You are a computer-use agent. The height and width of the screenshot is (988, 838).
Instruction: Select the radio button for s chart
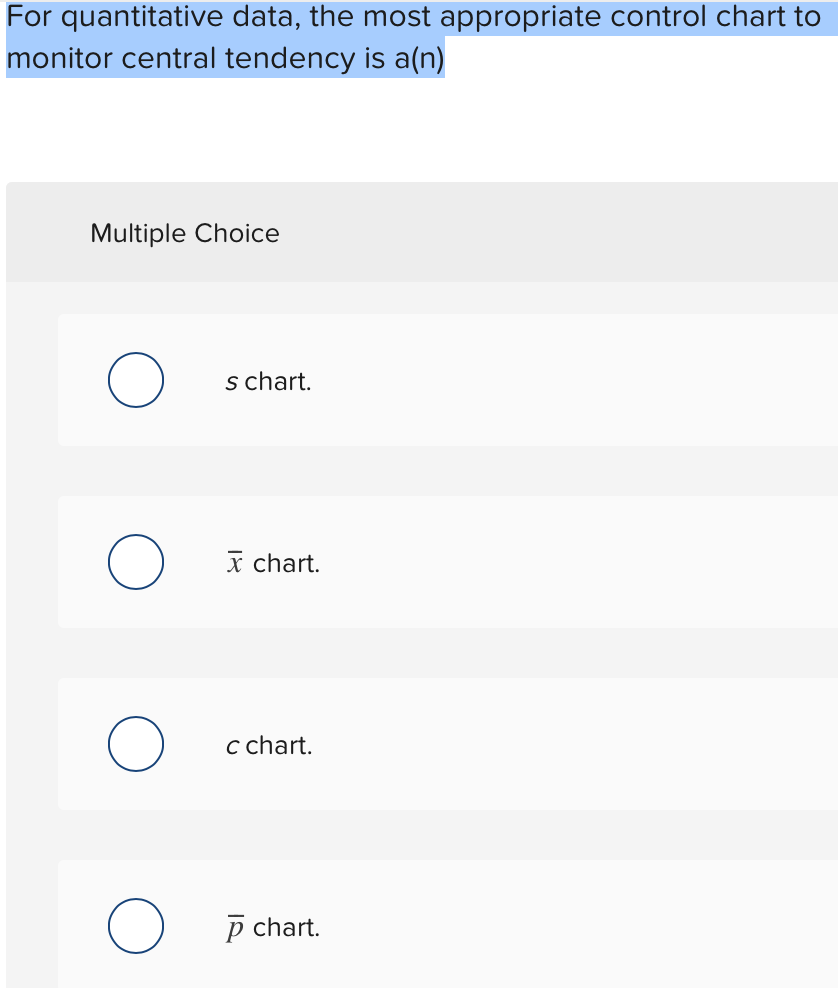pos(135,380)
